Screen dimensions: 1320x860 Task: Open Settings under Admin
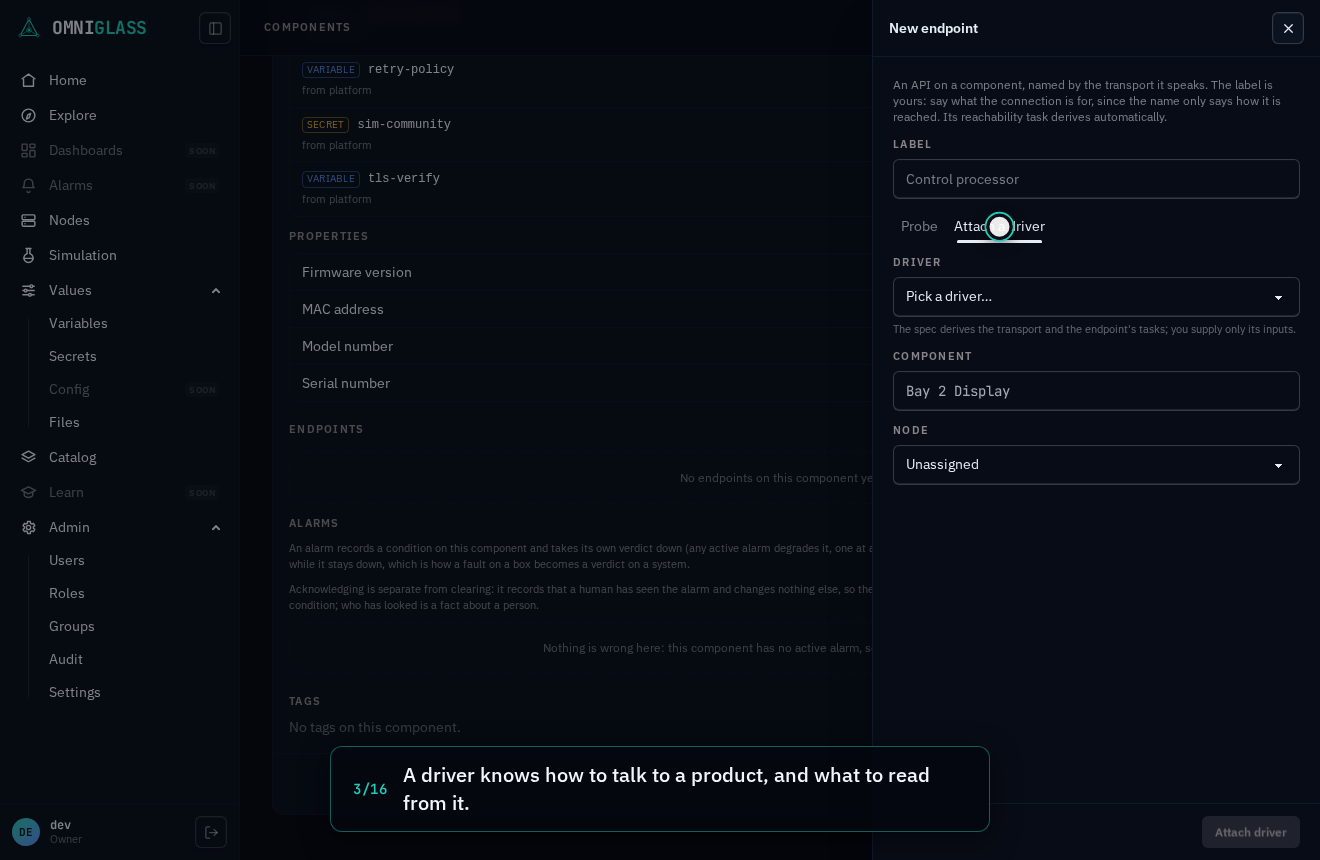click(x=75, y=692)
